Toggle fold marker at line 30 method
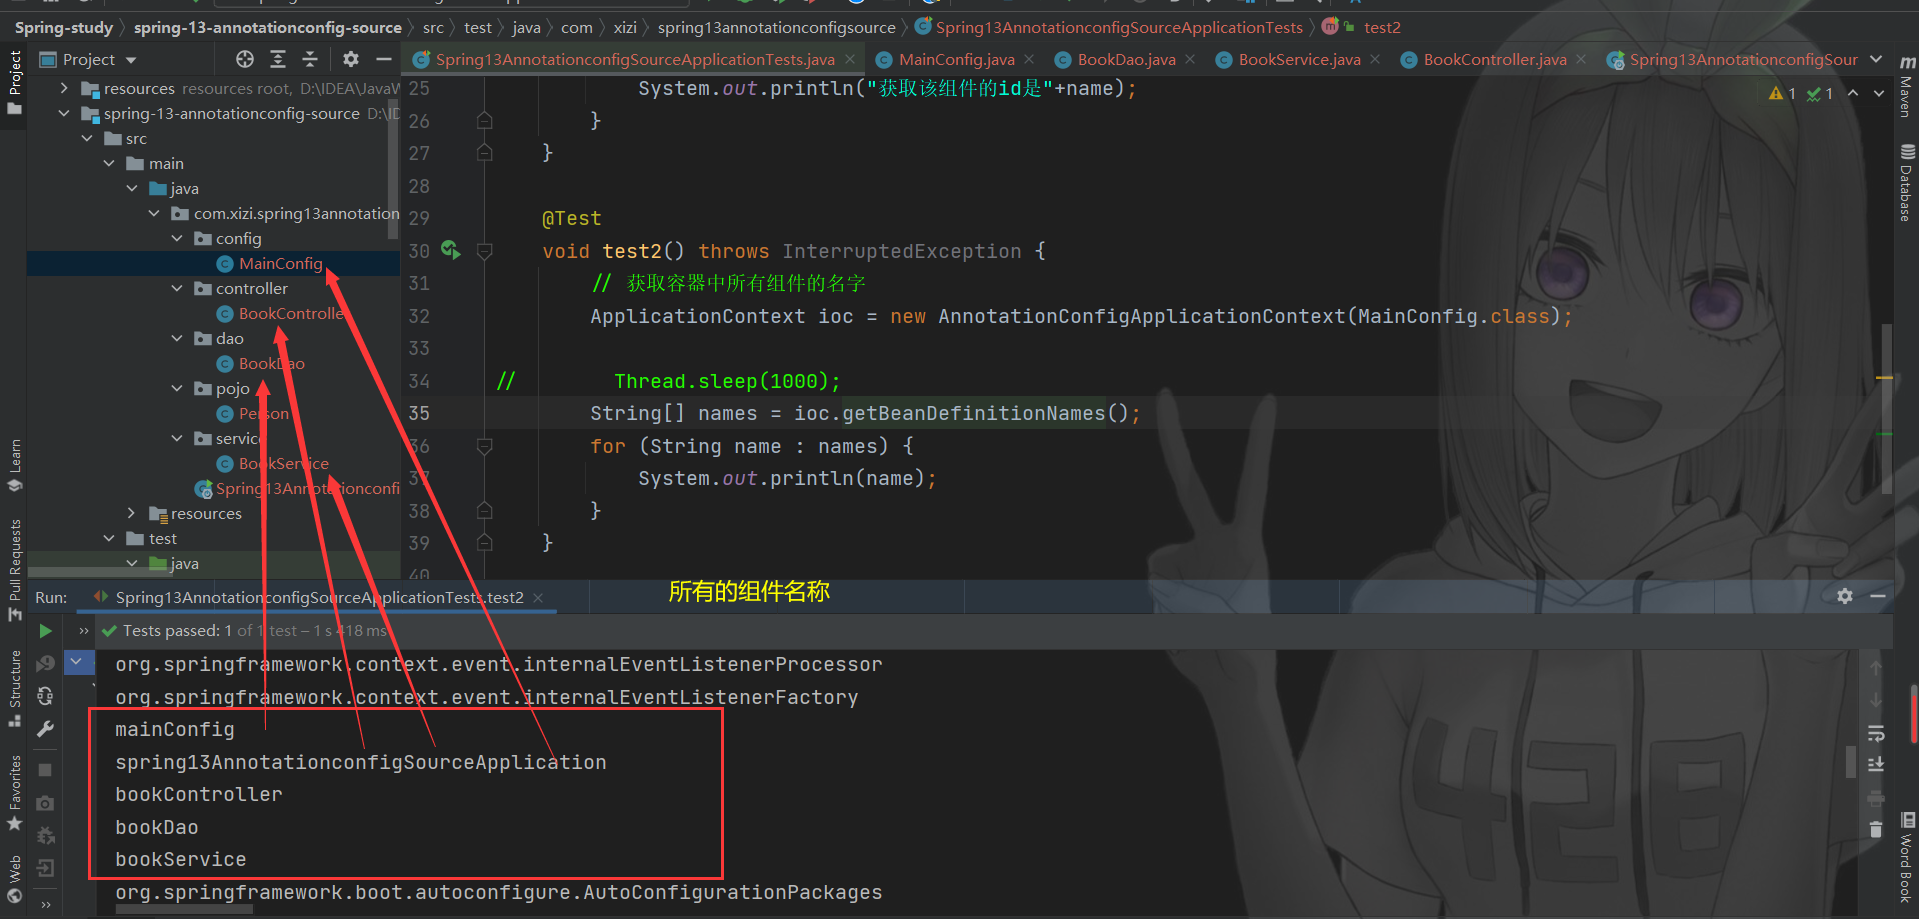The image size is (1919, 919). click(484, 251)
